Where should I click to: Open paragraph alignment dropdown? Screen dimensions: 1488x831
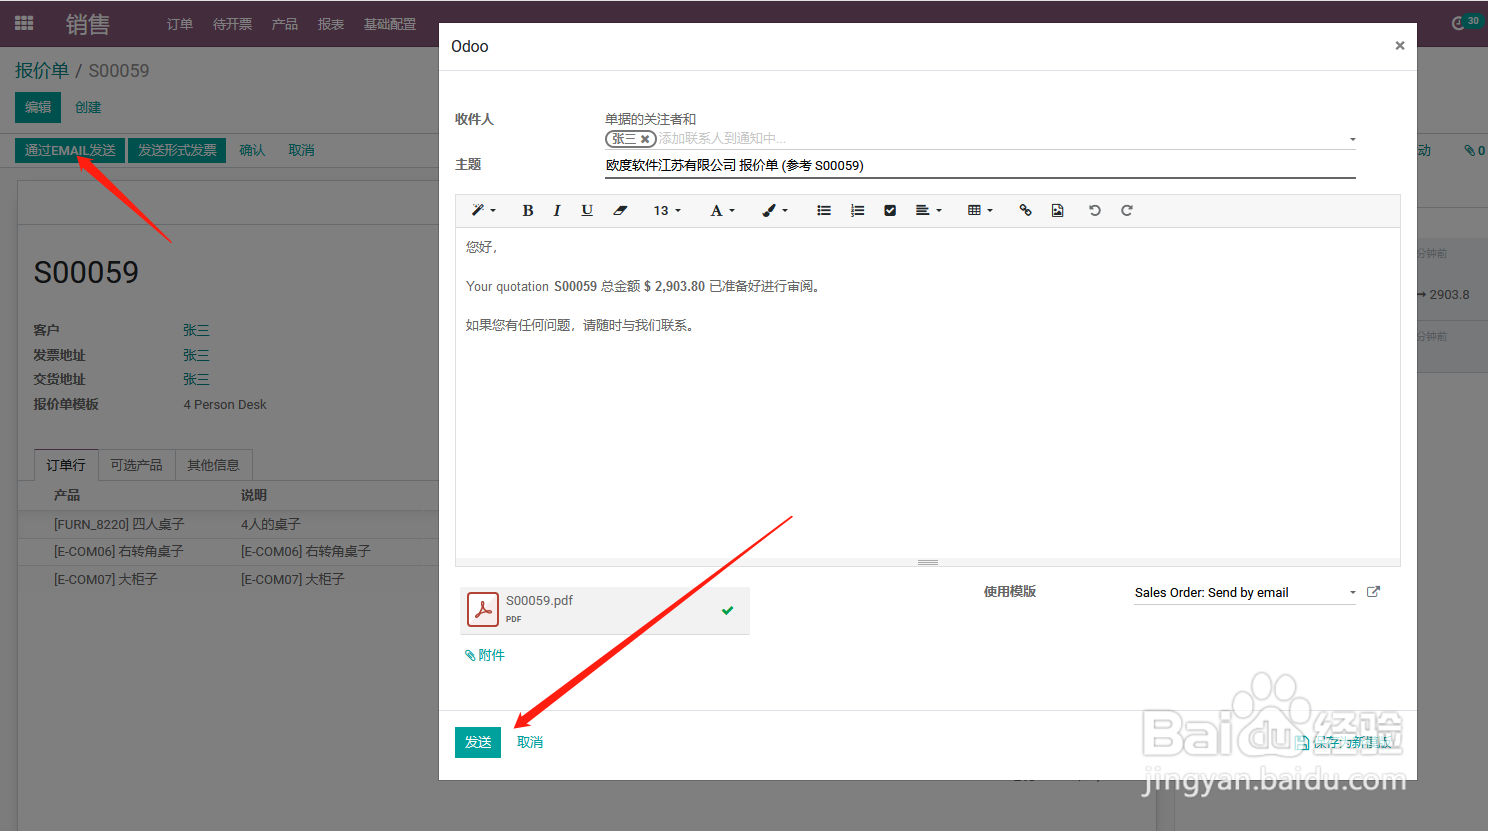[928, 210]
